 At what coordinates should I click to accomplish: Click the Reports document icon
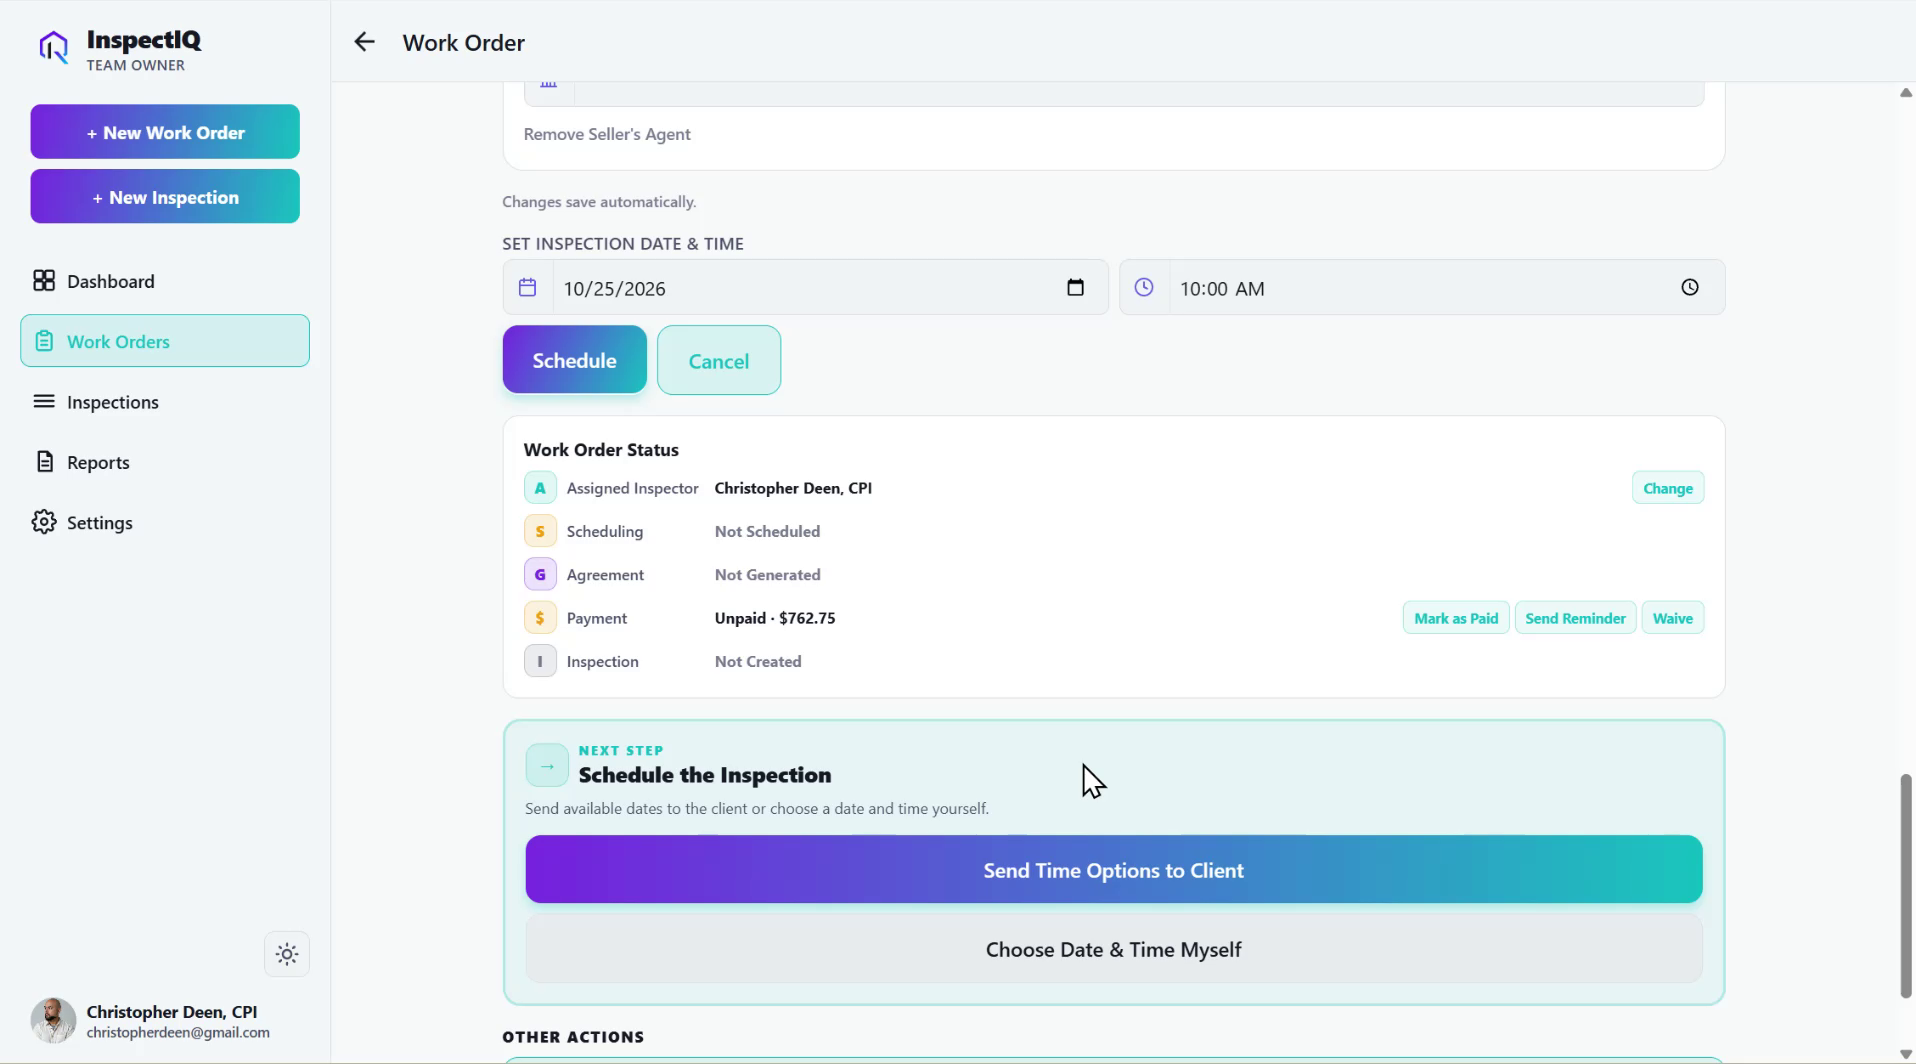click(44, 462)
